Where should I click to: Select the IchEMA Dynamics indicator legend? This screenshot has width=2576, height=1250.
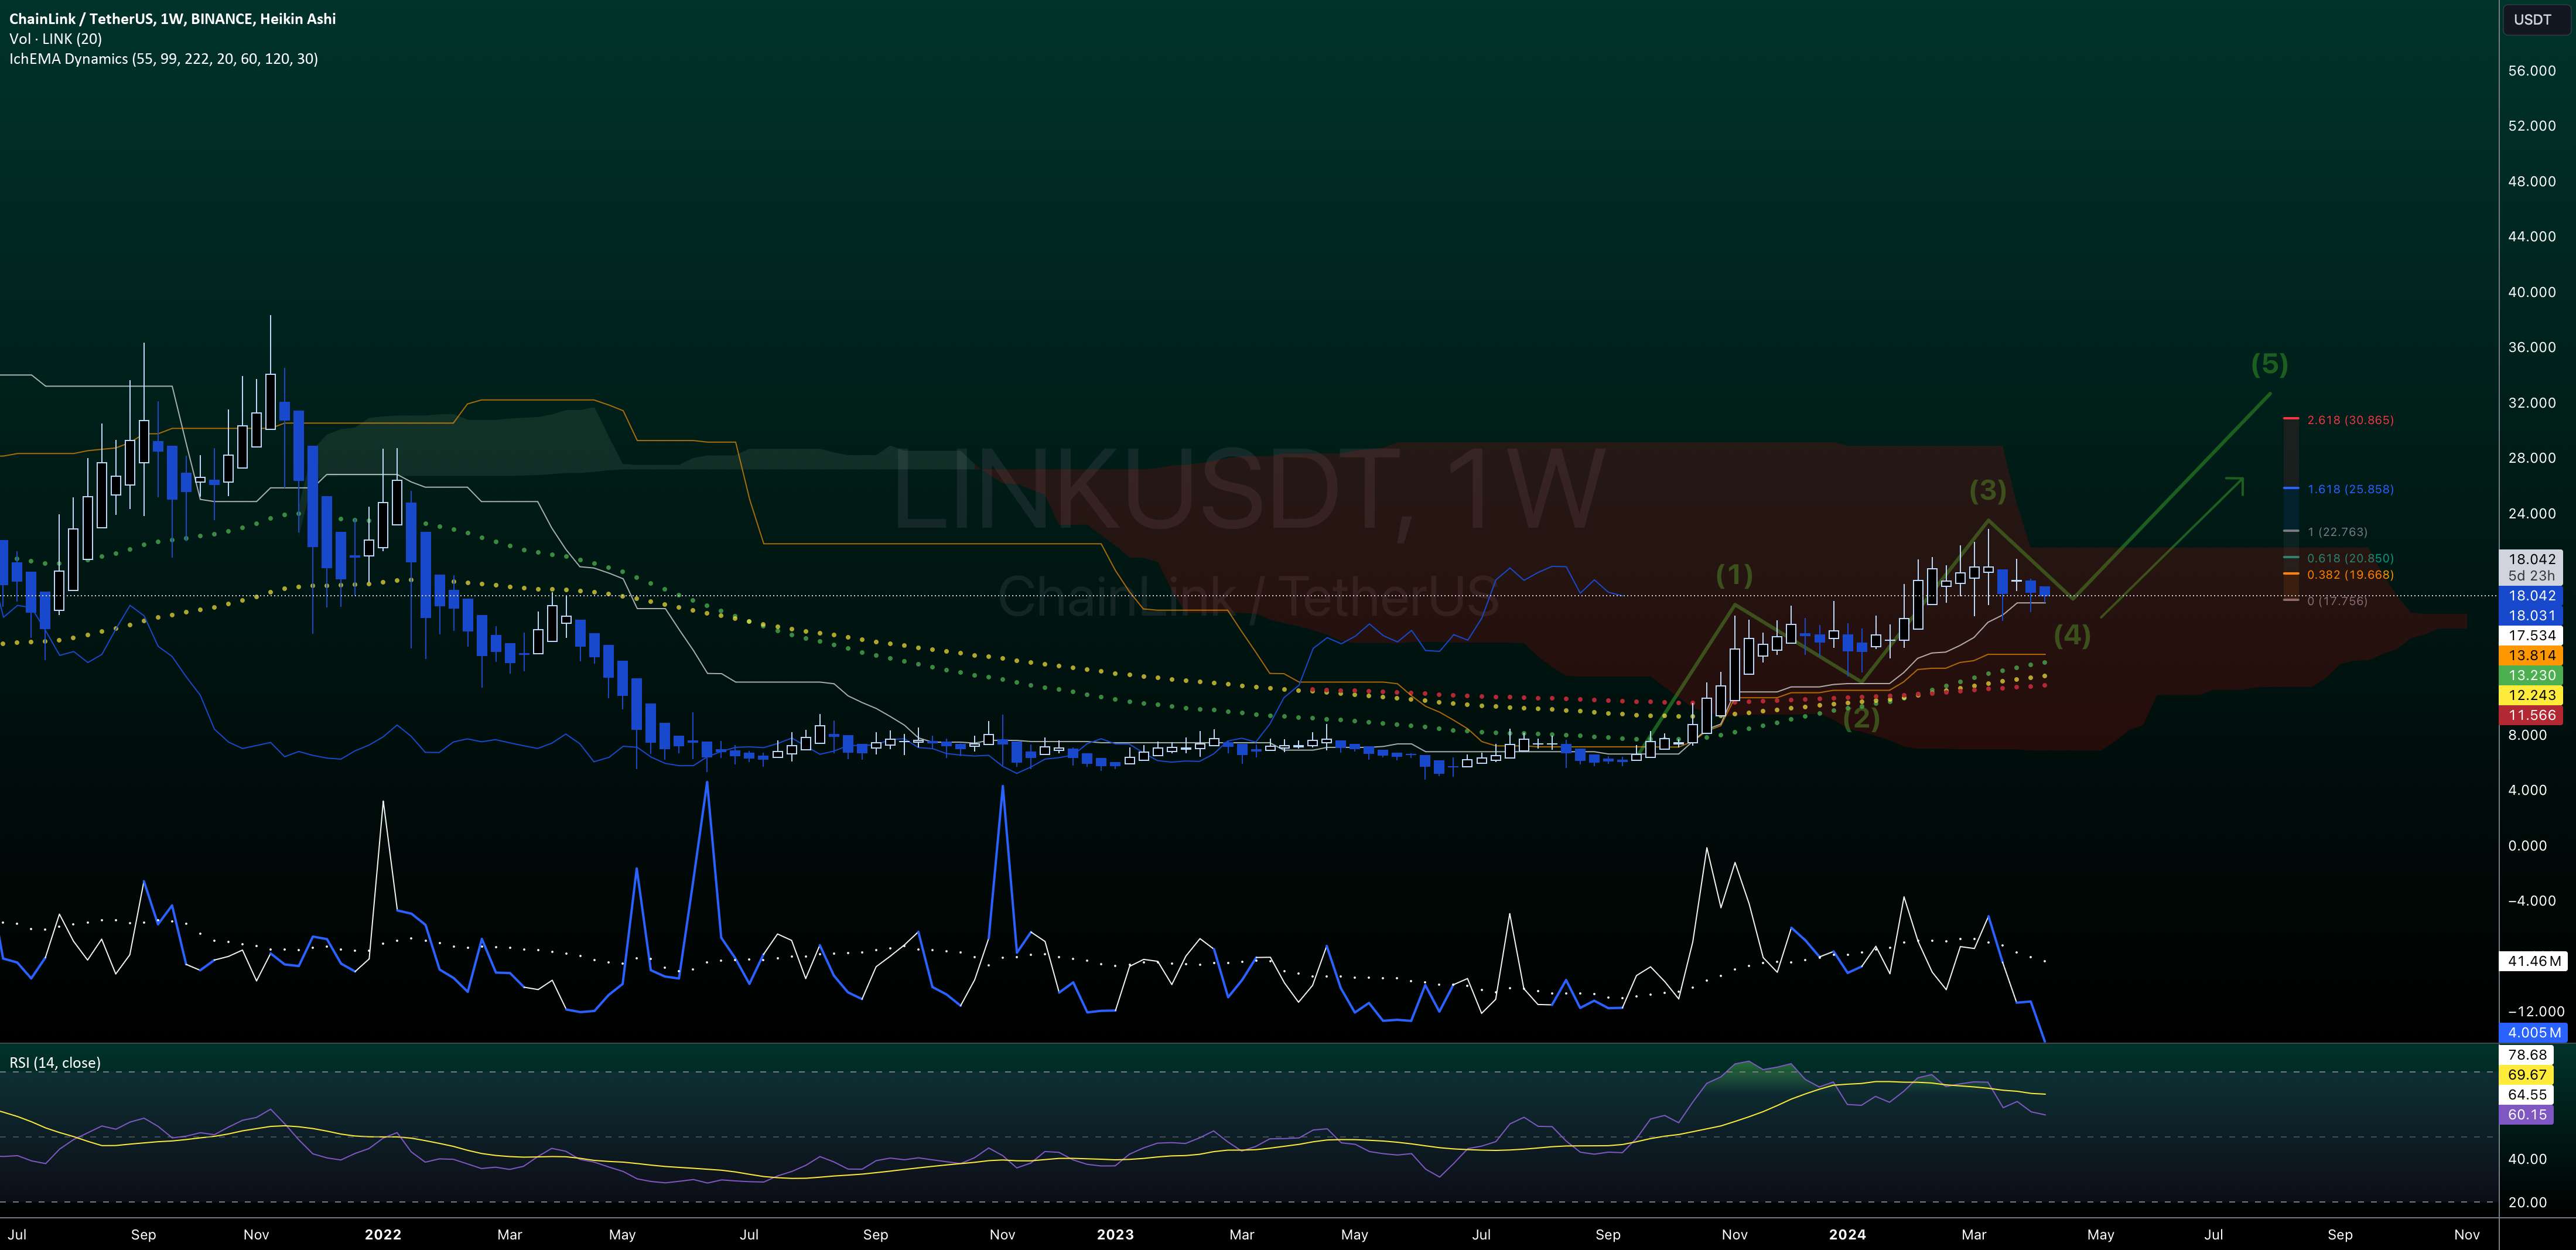coord(163,59)
